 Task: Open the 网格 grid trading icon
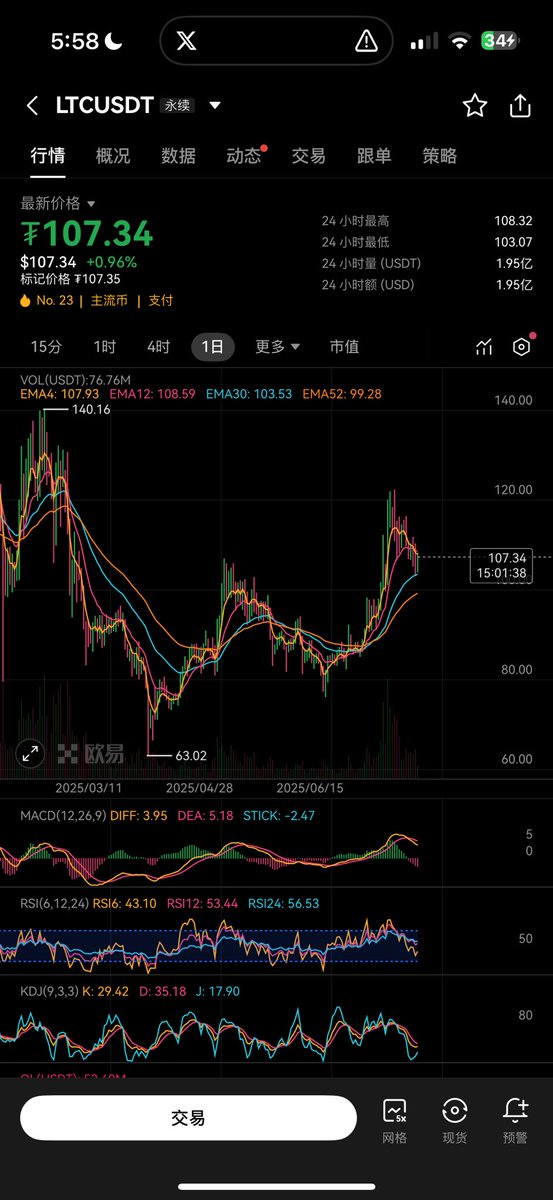click(x=395, y=1120)
